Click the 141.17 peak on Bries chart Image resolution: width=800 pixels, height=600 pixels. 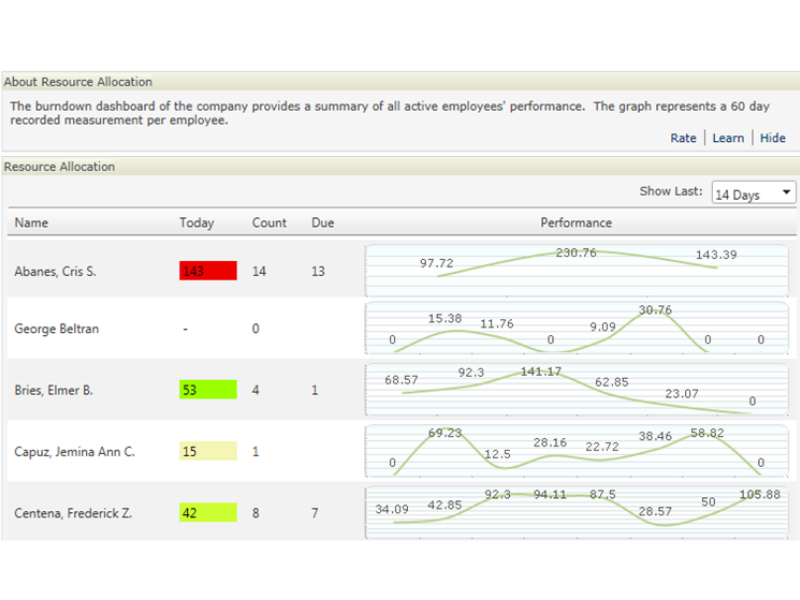tap(541, 371)
